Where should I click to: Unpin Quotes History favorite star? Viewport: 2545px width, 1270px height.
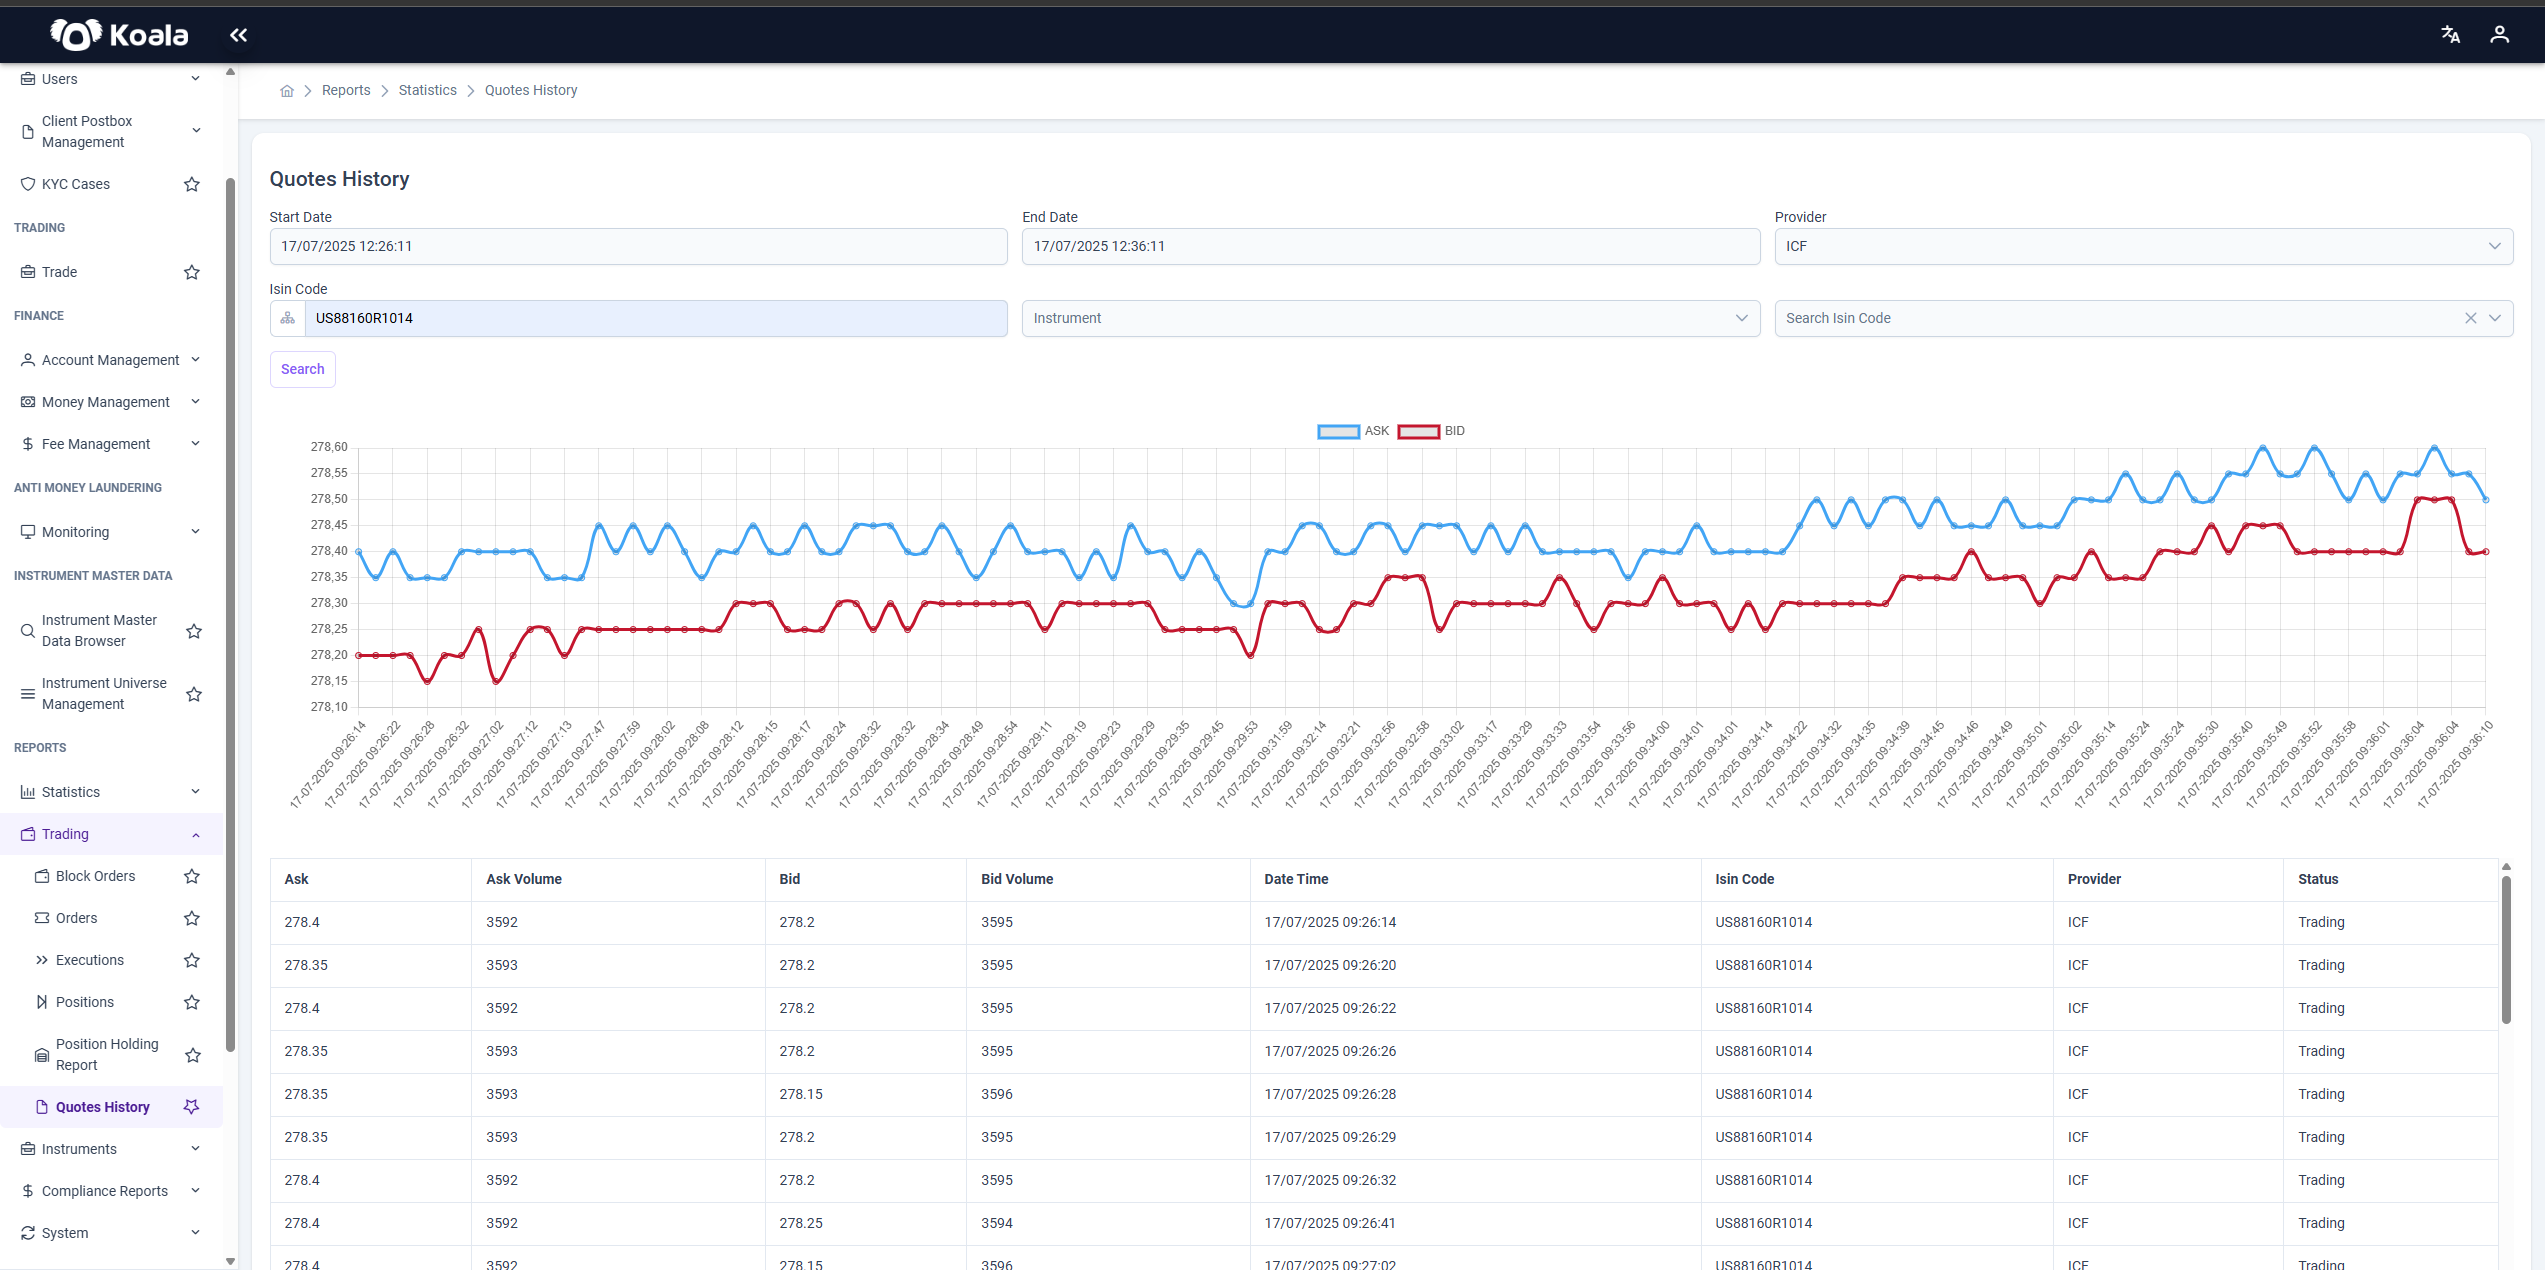(192, 1107)
